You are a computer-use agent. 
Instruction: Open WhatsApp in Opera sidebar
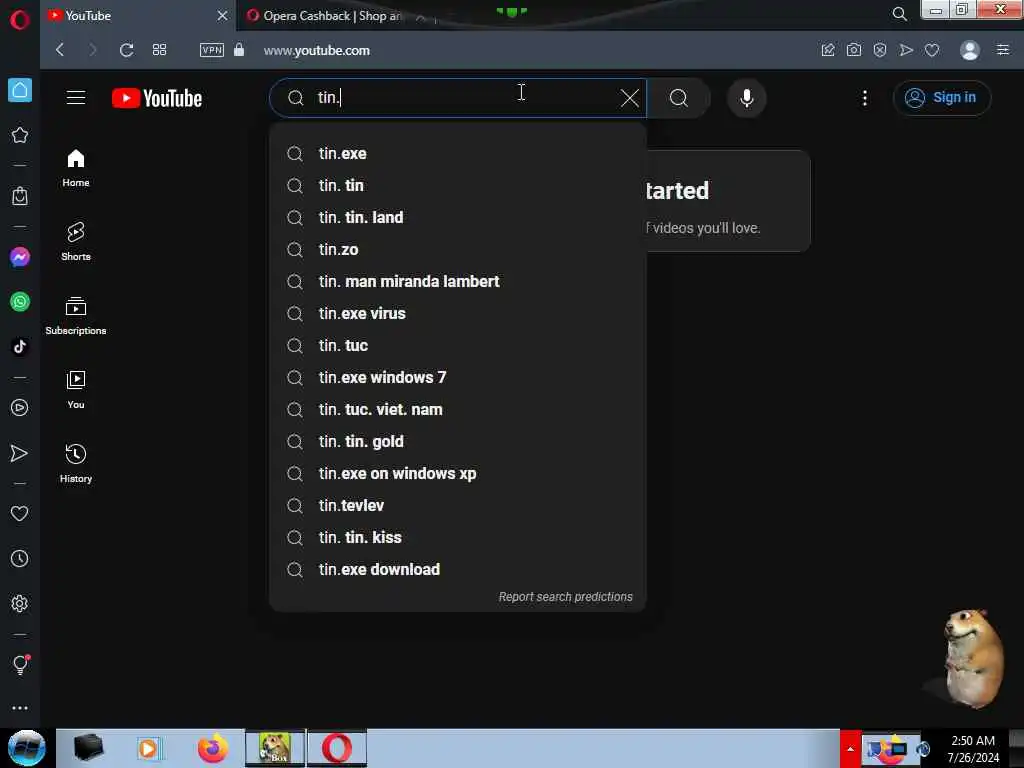pyautogui.click(x=20, y=302)
